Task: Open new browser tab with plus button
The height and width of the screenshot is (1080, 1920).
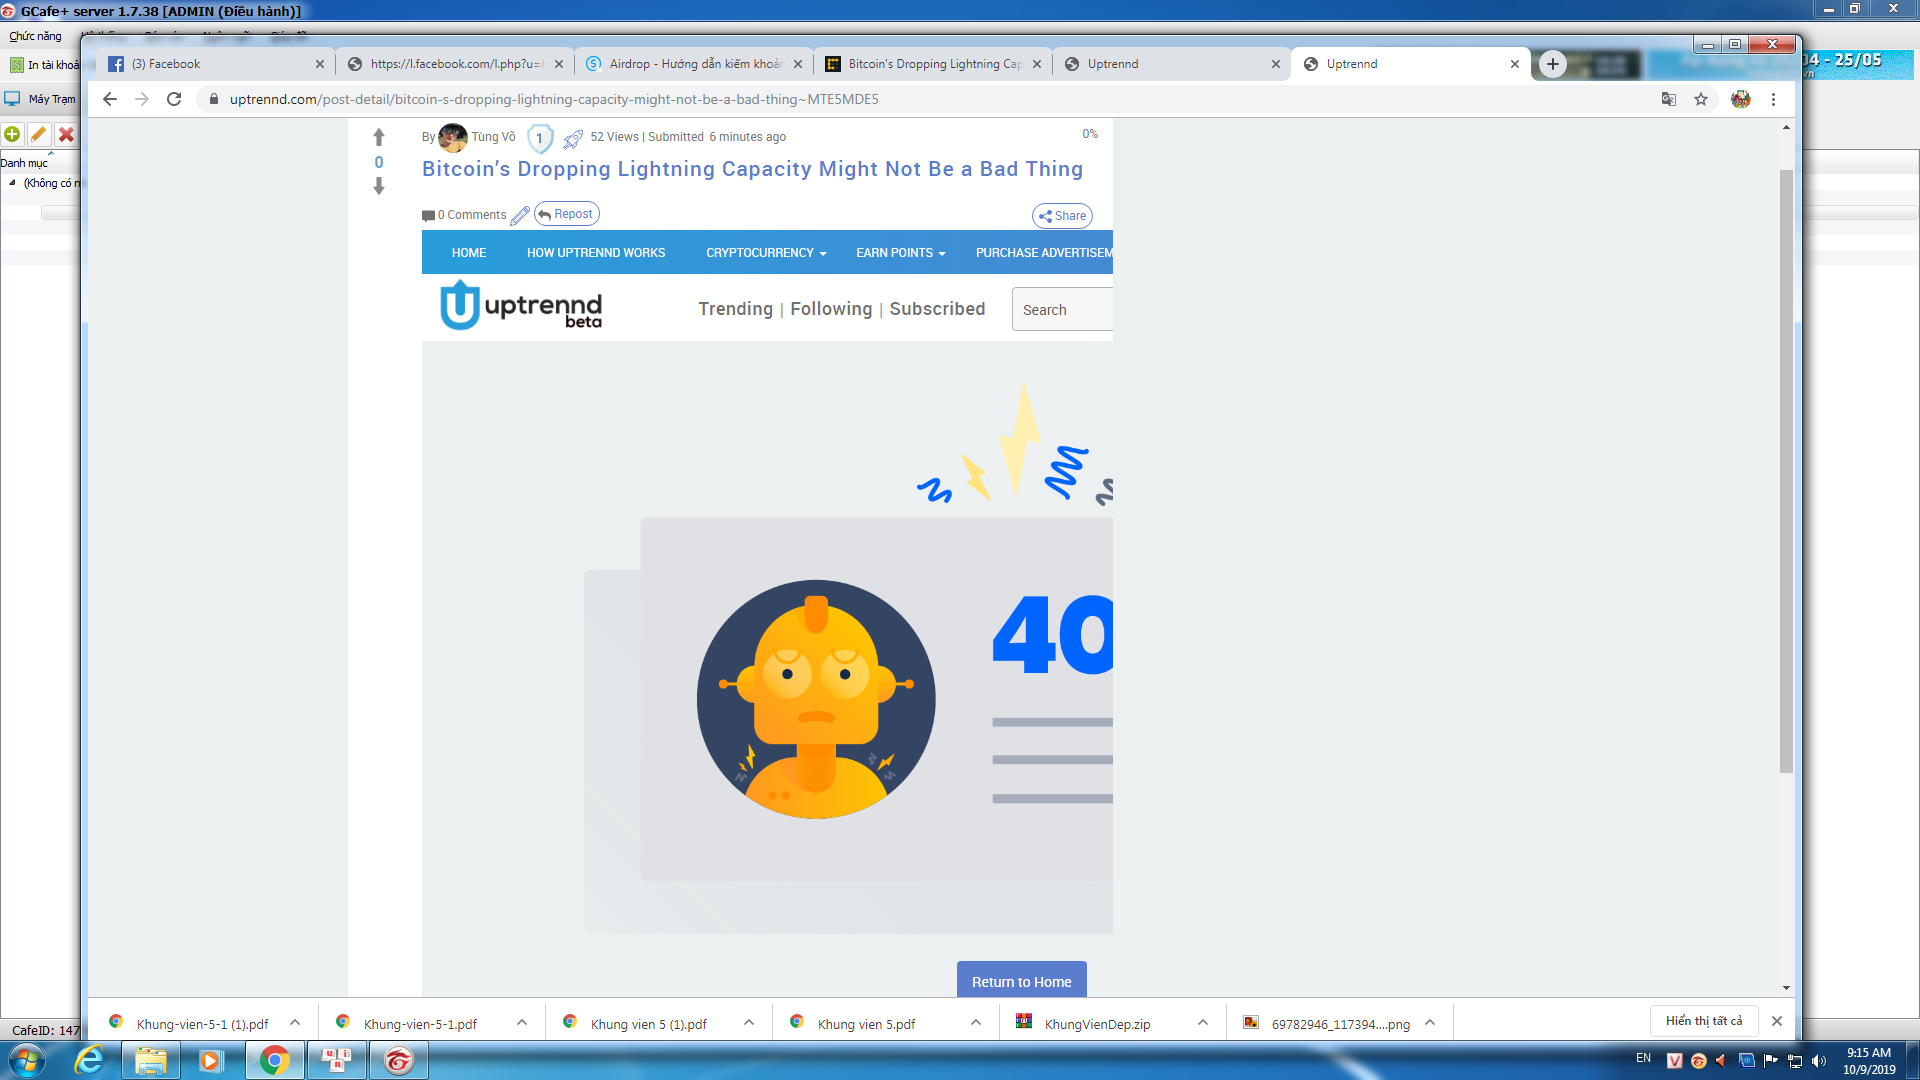Action: [x=1552, y=64]
